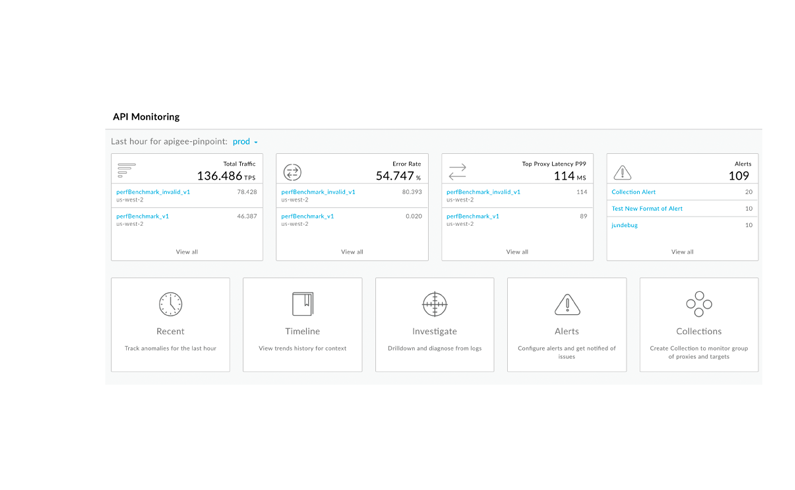Click 'Create Collection to monitor group' description

(699, 353)
